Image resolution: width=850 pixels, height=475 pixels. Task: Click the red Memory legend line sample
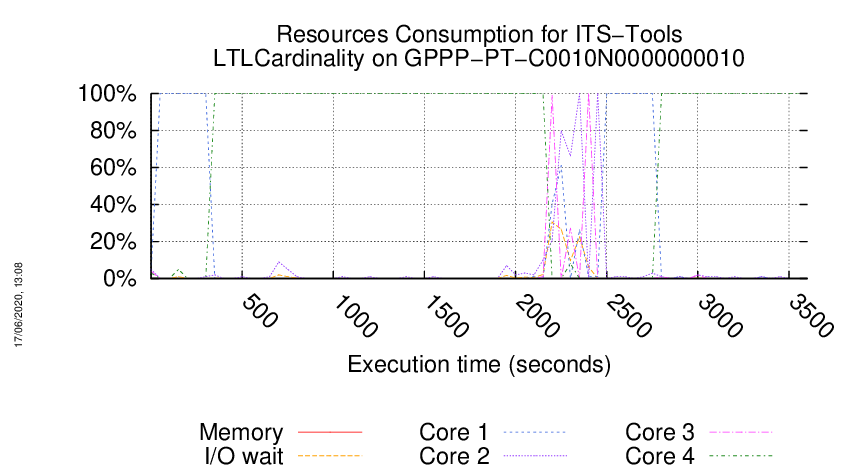(330, 432)
